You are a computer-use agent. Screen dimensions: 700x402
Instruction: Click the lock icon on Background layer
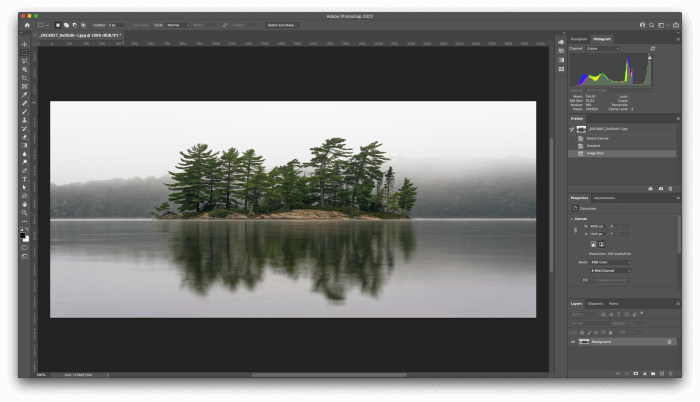click(x=669, y=342)
